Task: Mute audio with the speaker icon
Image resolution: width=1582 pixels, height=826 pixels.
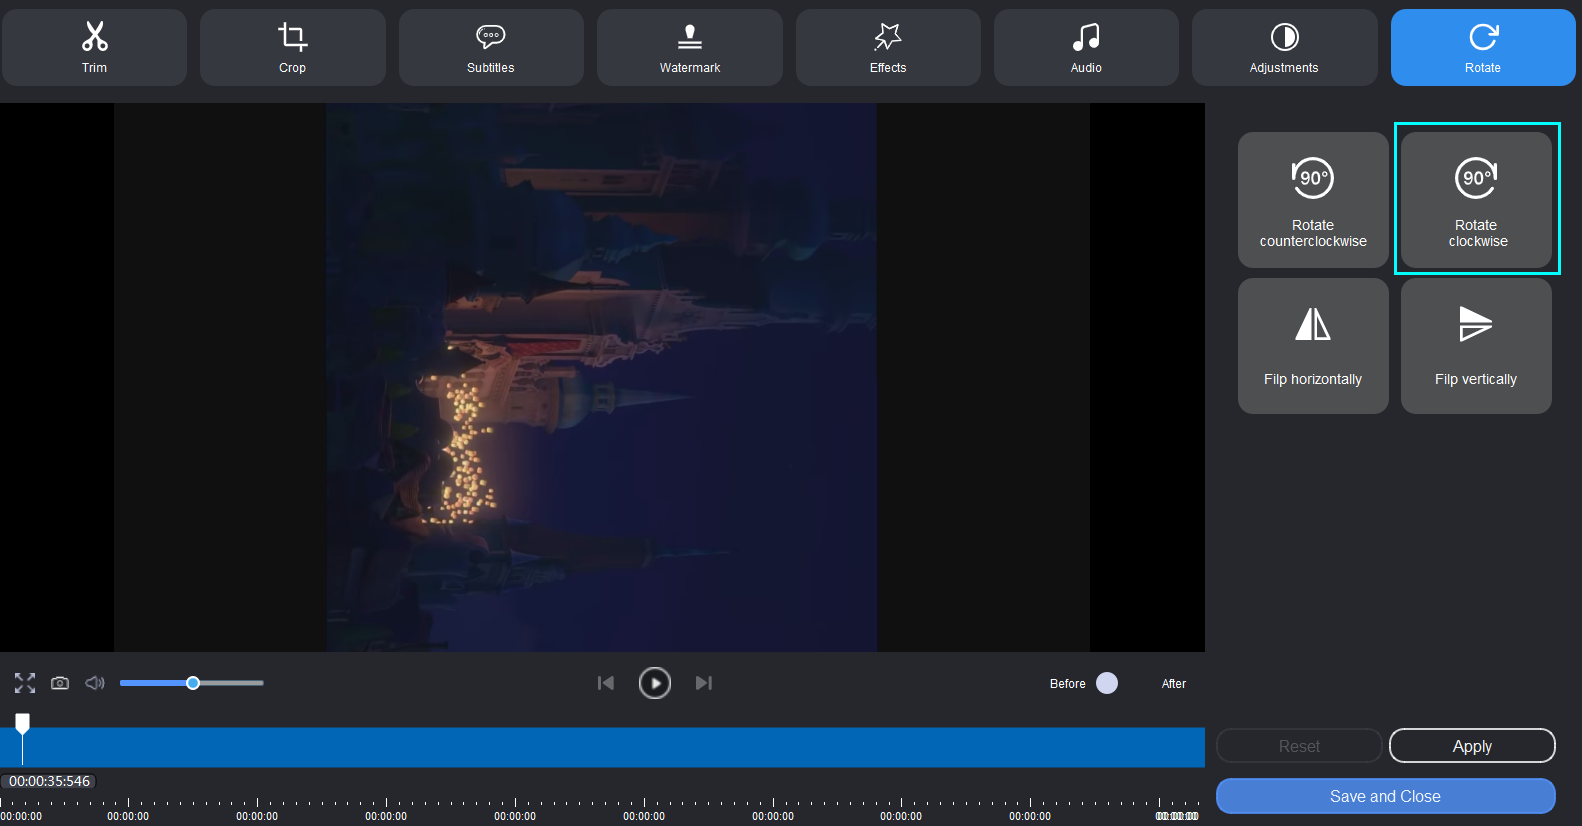Action: tap(95, 683)
